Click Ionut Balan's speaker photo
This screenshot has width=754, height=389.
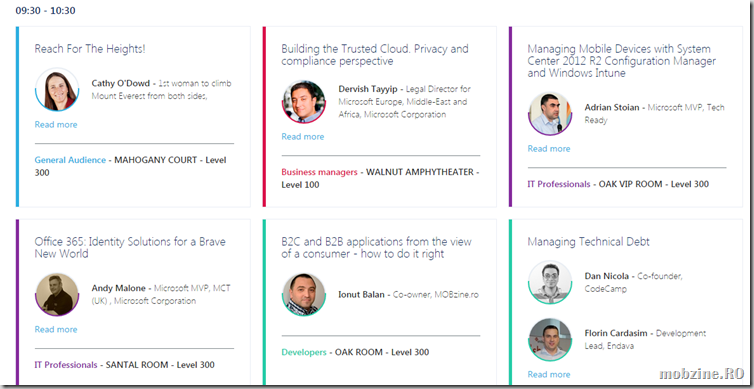303,295
